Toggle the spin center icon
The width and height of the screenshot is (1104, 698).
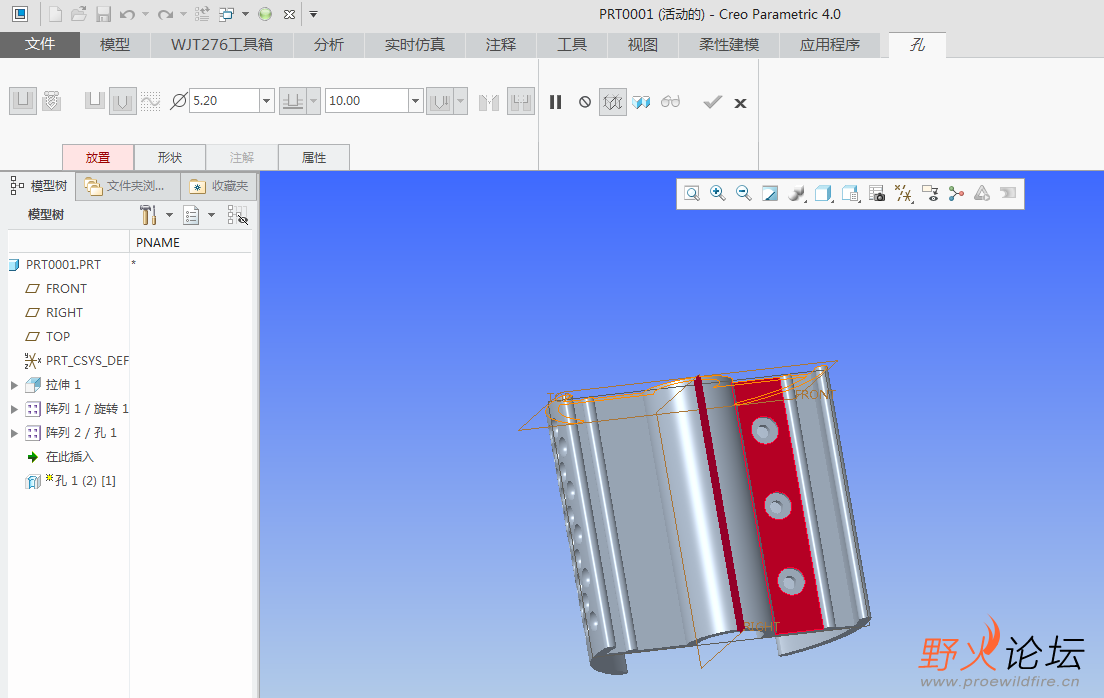(x=955, y=193)
